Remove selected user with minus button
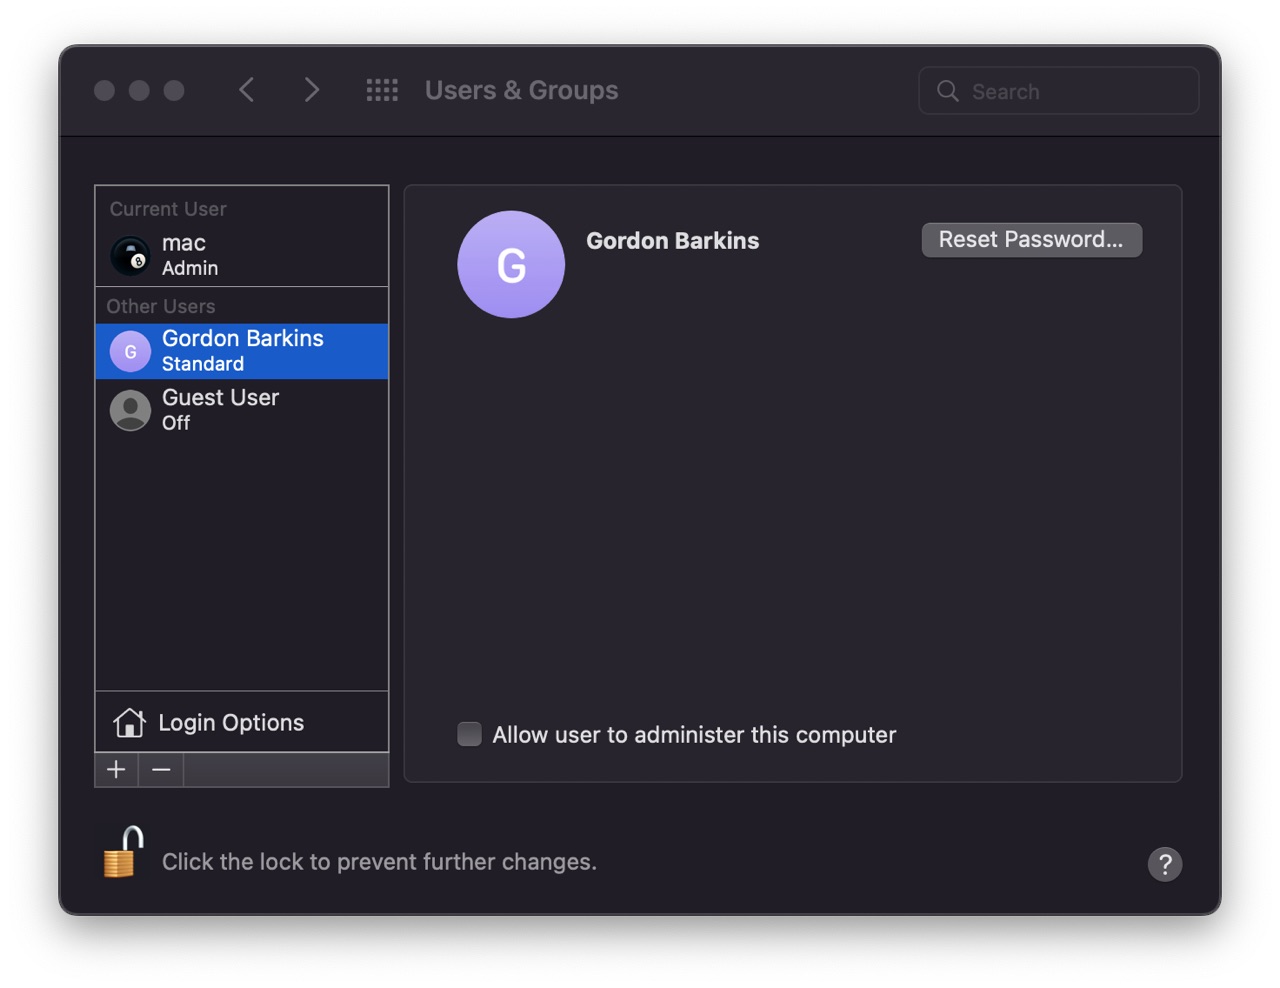 161,770
